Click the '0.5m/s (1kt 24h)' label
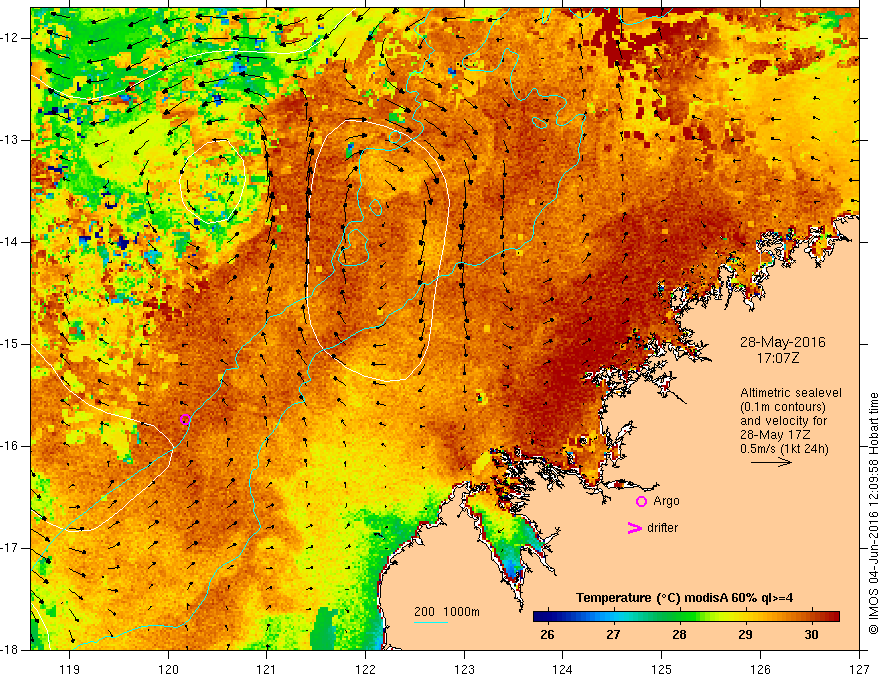This screenshot has height=680, width=880. pos(784,449)
